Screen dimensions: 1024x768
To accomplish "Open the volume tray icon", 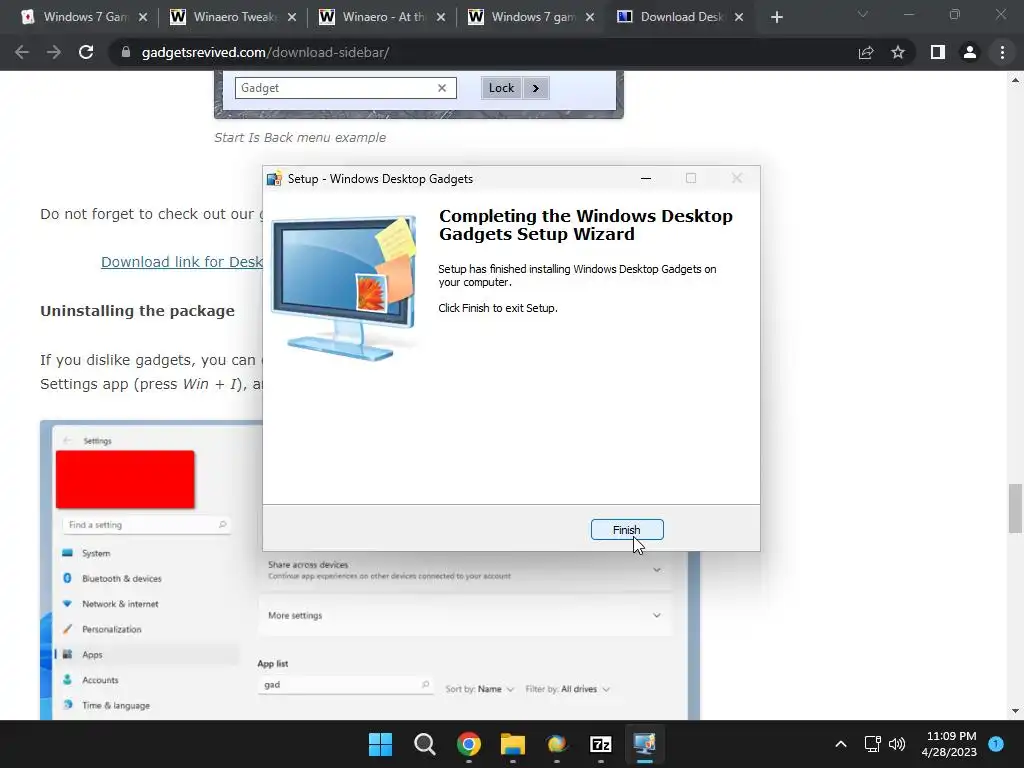I will pos(897,744).
